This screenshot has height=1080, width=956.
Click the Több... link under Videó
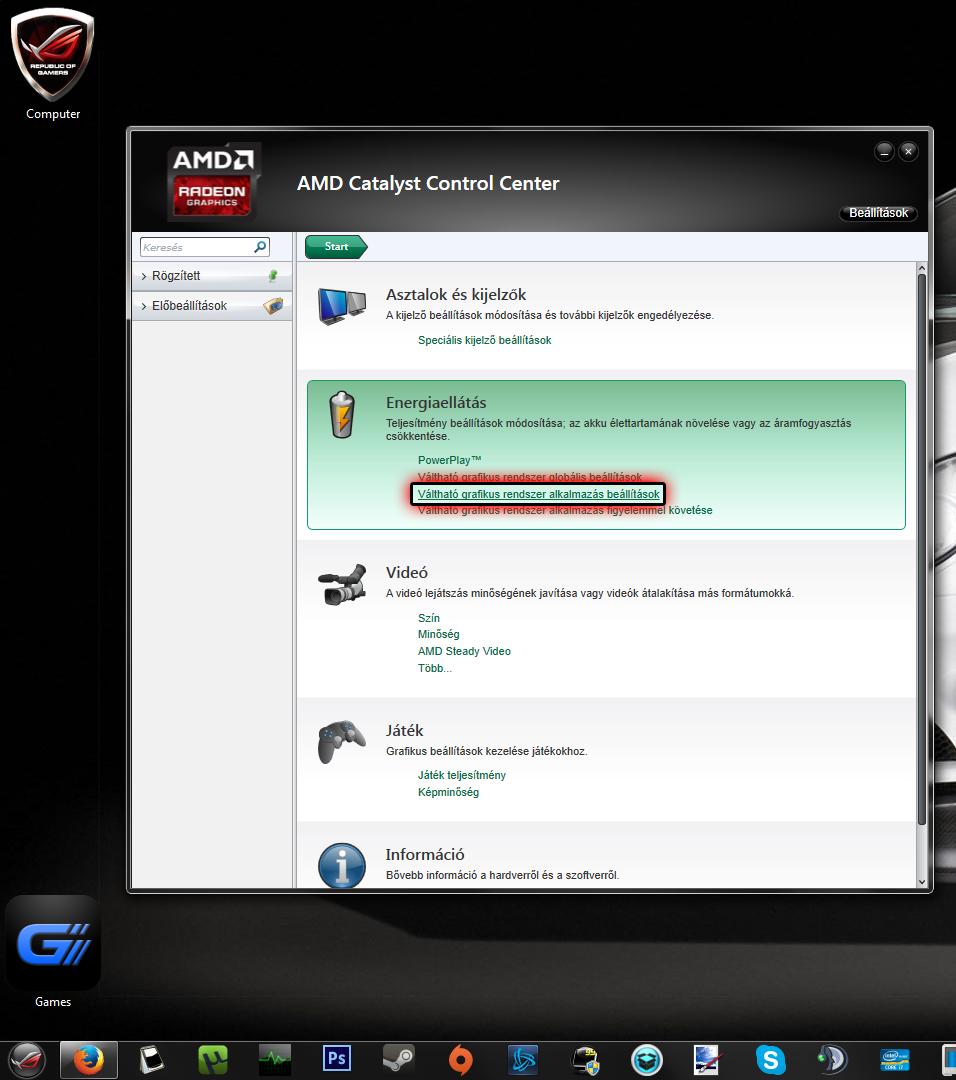click(435, 668)
